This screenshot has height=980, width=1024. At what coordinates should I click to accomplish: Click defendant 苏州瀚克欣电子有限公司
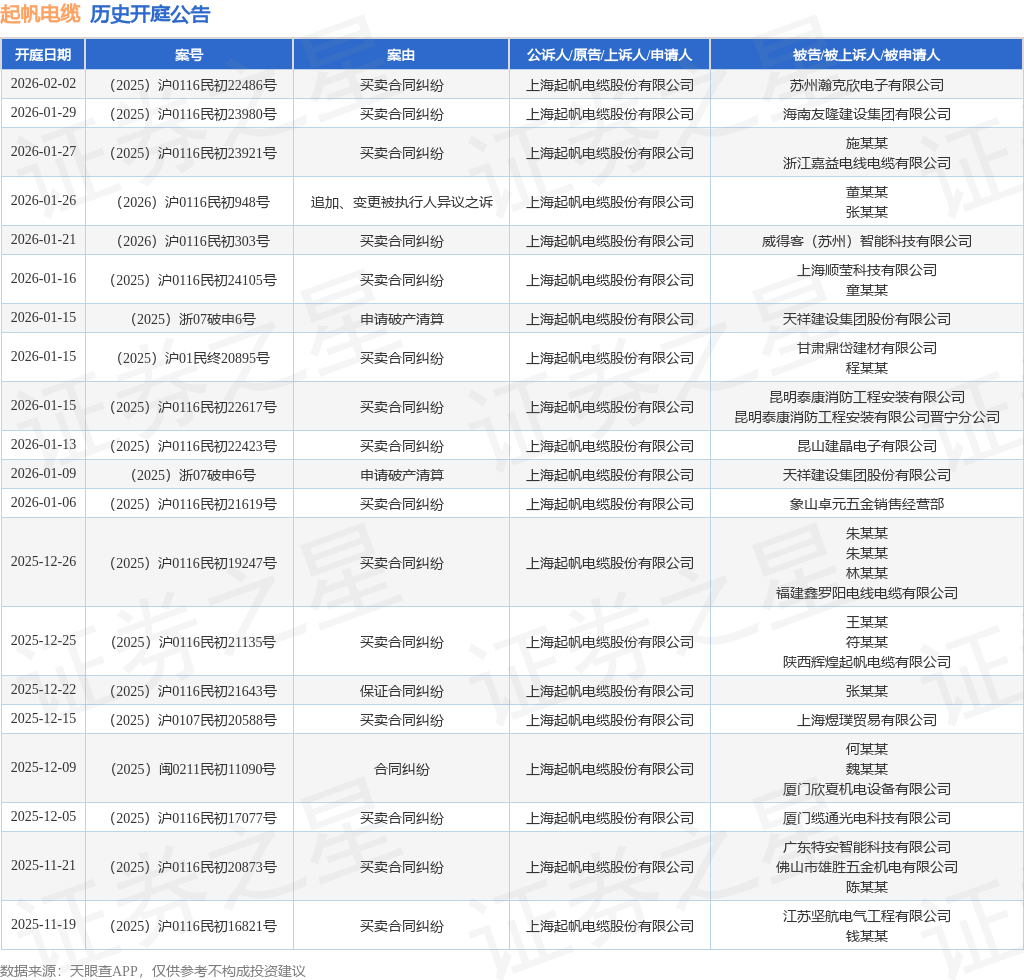pyautogui.click(x=867, y=85)
